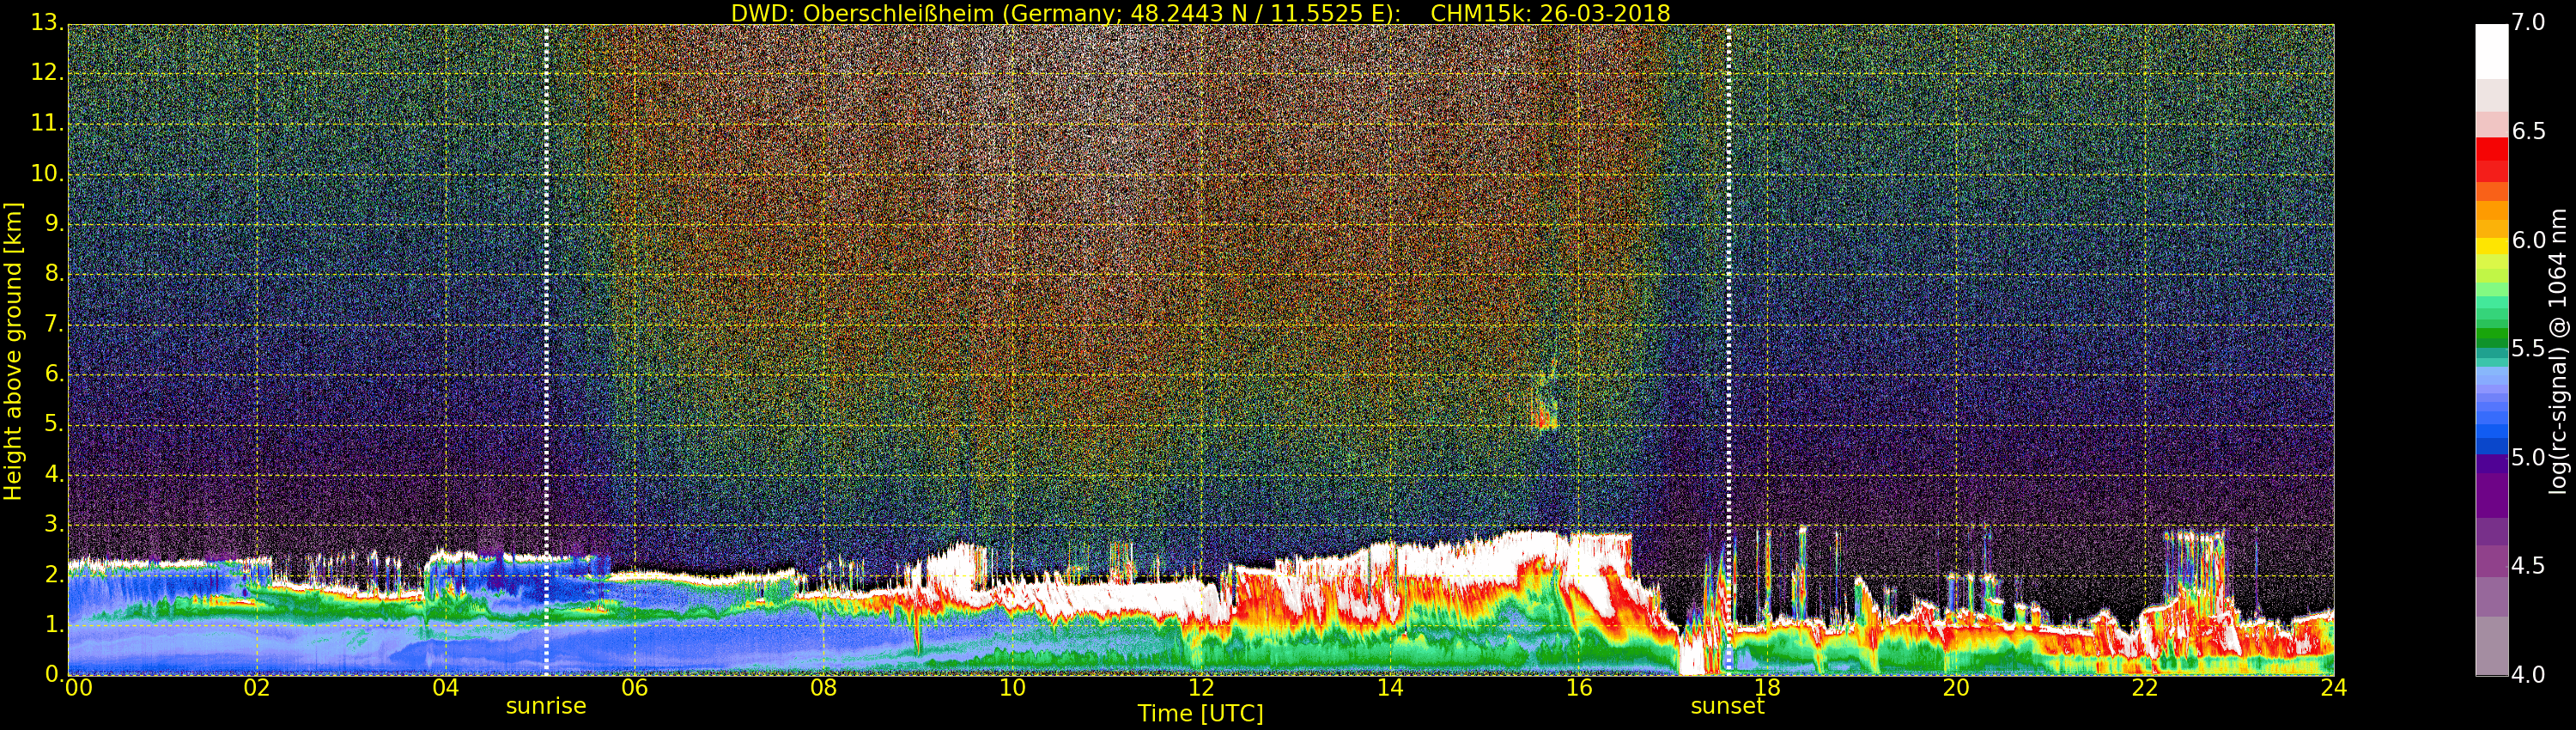2576x730 pixels.
Task: Click the '7.' height tick label
Action: coord(54,323)
